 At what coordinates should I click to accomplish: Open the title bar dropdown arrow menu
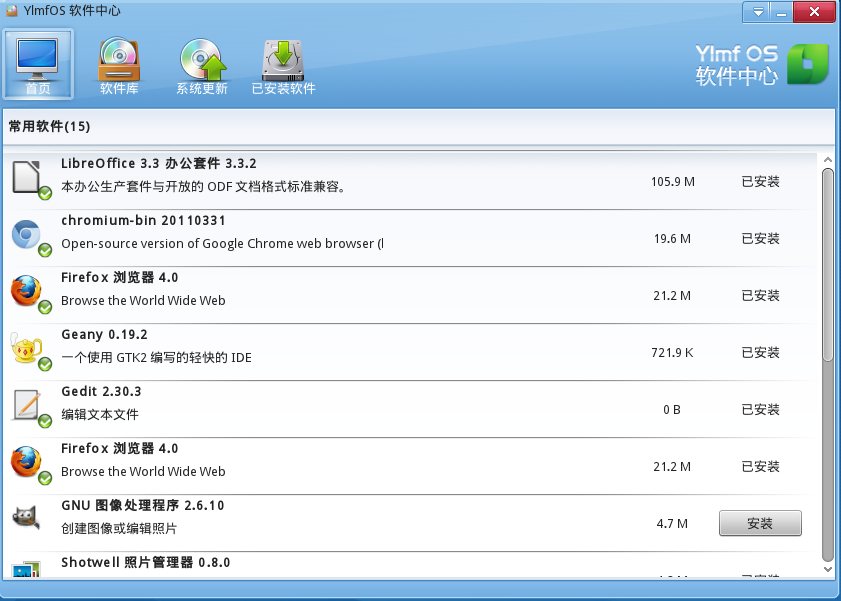click(x=758, y=12)
